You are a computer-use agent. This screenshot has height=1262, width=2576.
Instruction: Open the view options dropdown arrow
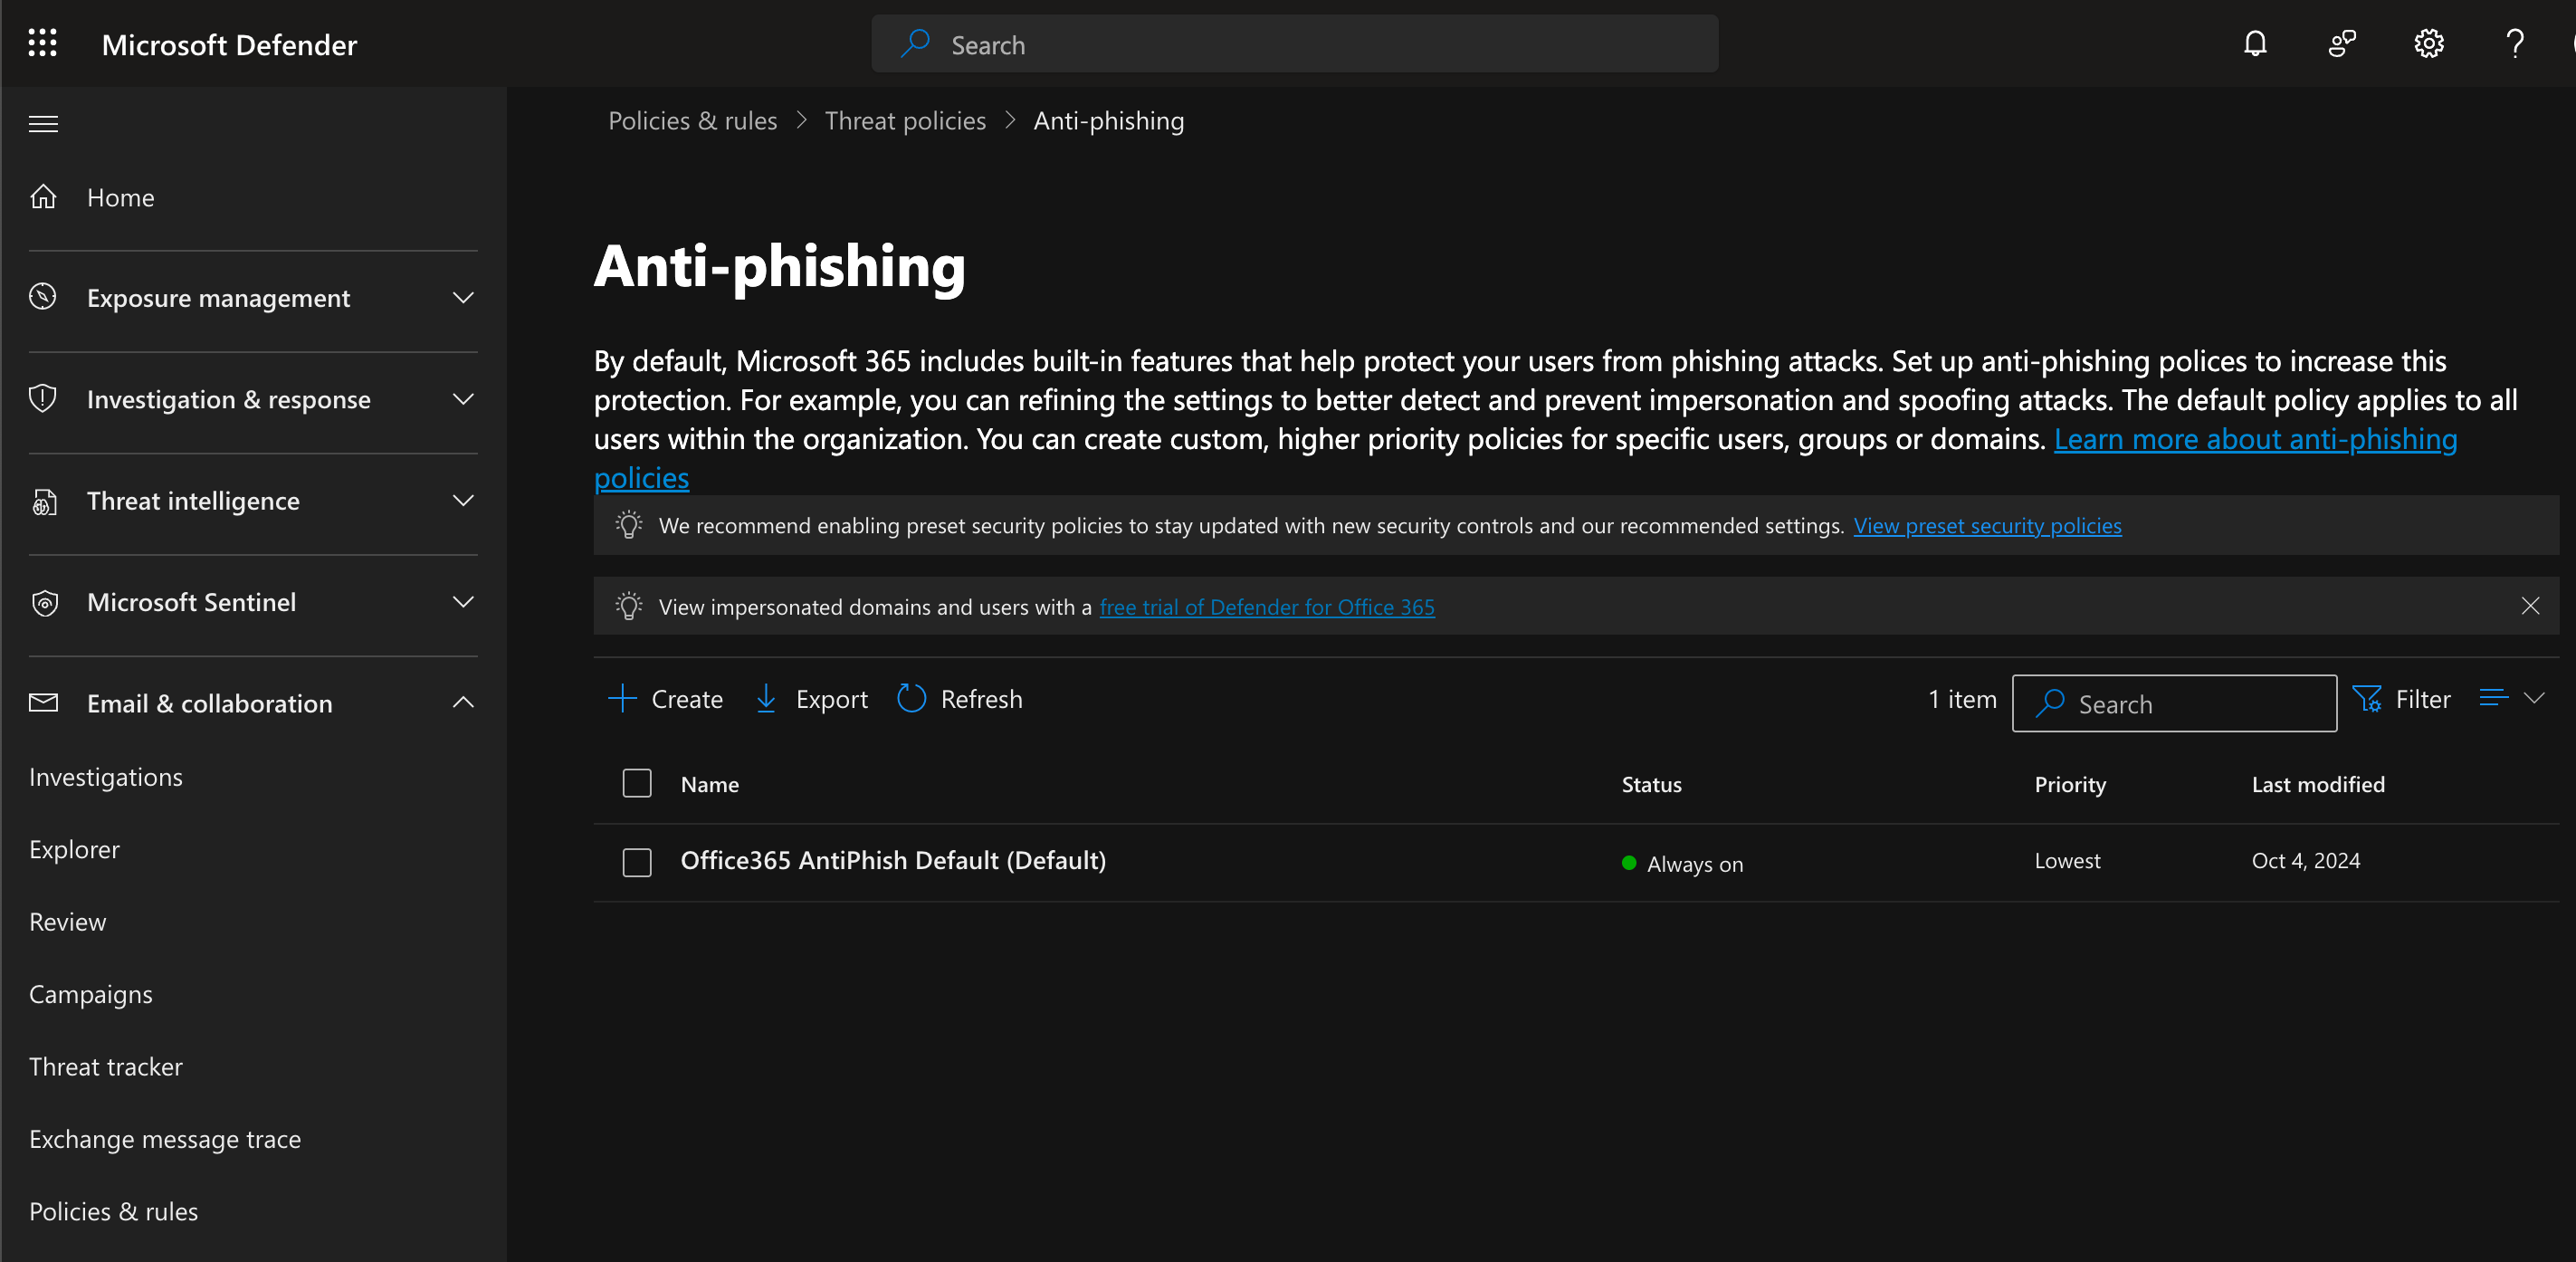click(2534, 699)
